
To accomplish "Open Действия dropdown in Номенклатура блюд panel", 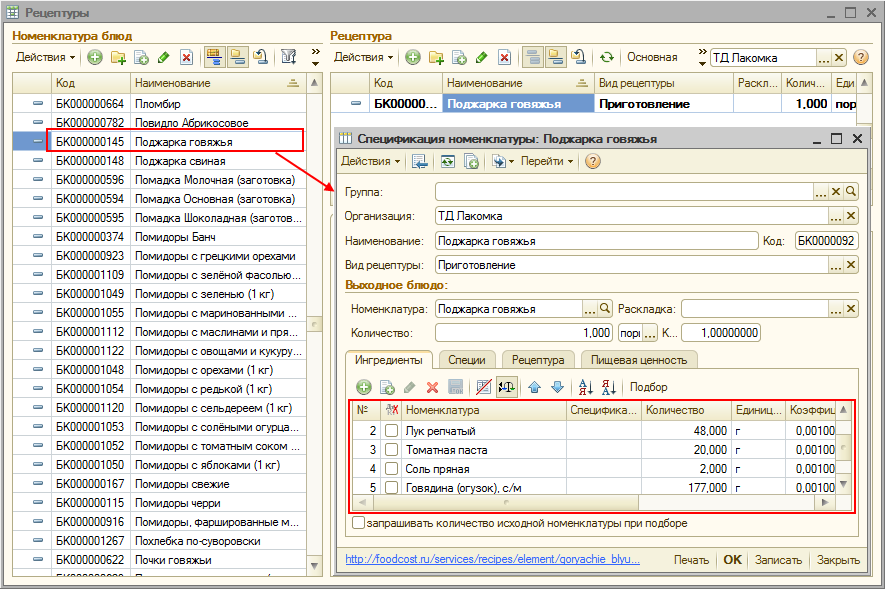I will 45,58.
